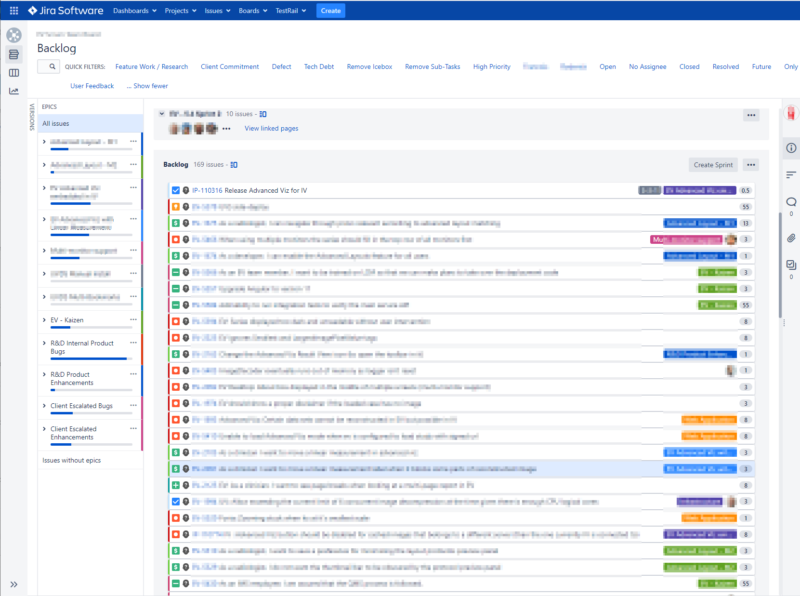The width and height of the screenshot is (800, 596).
Task: Enable the Remove Icebox quick filter
Action: [369, 66]
